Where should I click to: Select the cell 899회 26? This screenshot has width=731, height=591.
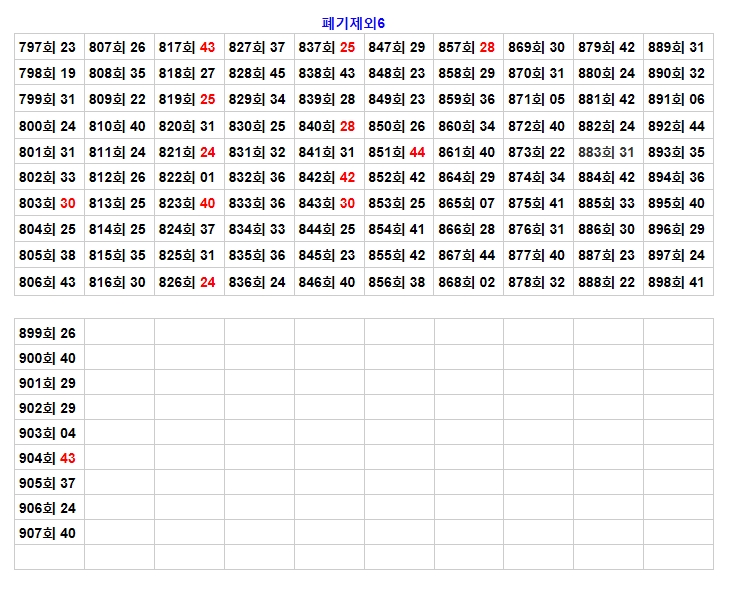[48, 333]
